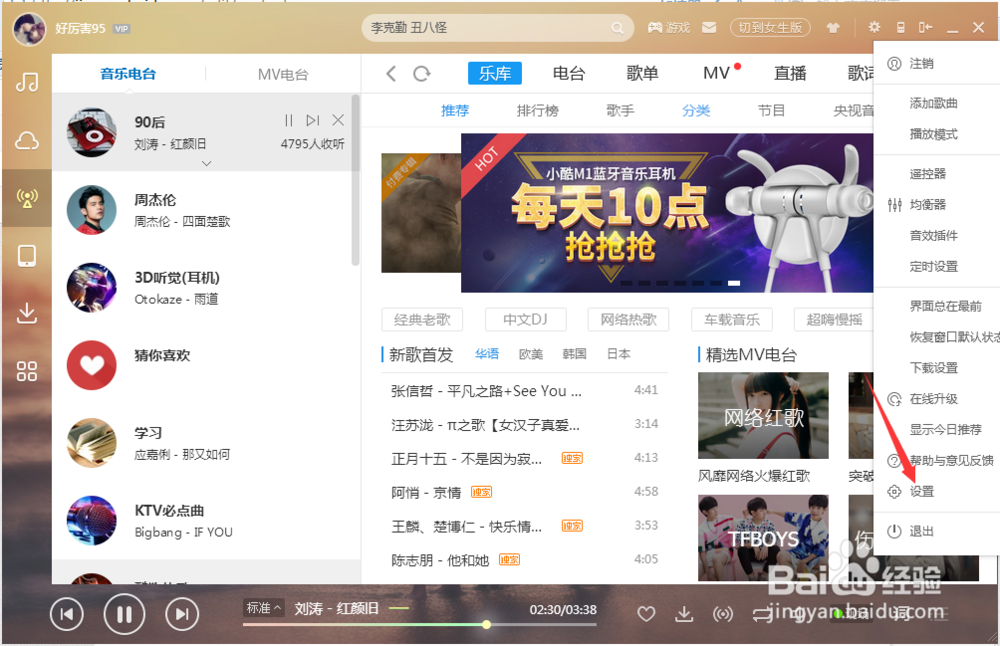This screenshot has width=1000, height=646.
Task: Select the 电台 top tab
Action: coord(569,73)
